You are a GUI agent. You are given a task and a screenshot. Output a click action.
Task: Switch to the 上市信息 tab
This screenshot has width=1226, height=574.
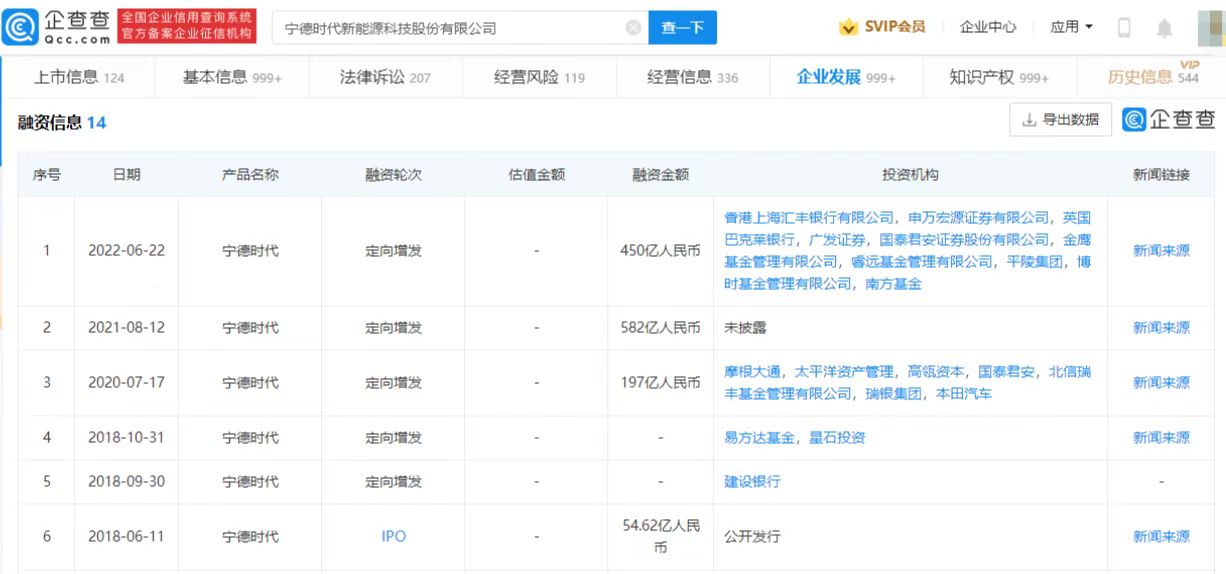pyautogui.click(x=79, y=77)
